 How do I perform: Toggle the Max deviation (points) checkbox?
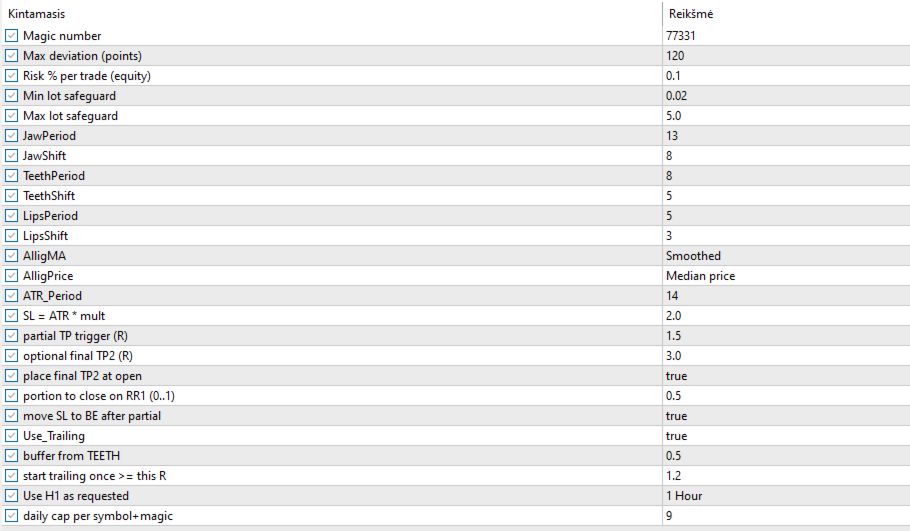click(12, 56)
